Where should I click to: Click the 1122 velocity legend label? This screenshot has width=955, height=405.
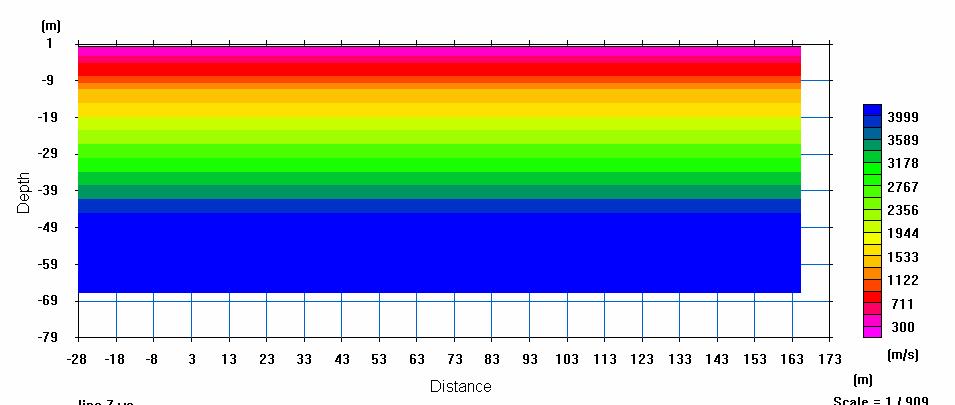[x=903, y=281]
